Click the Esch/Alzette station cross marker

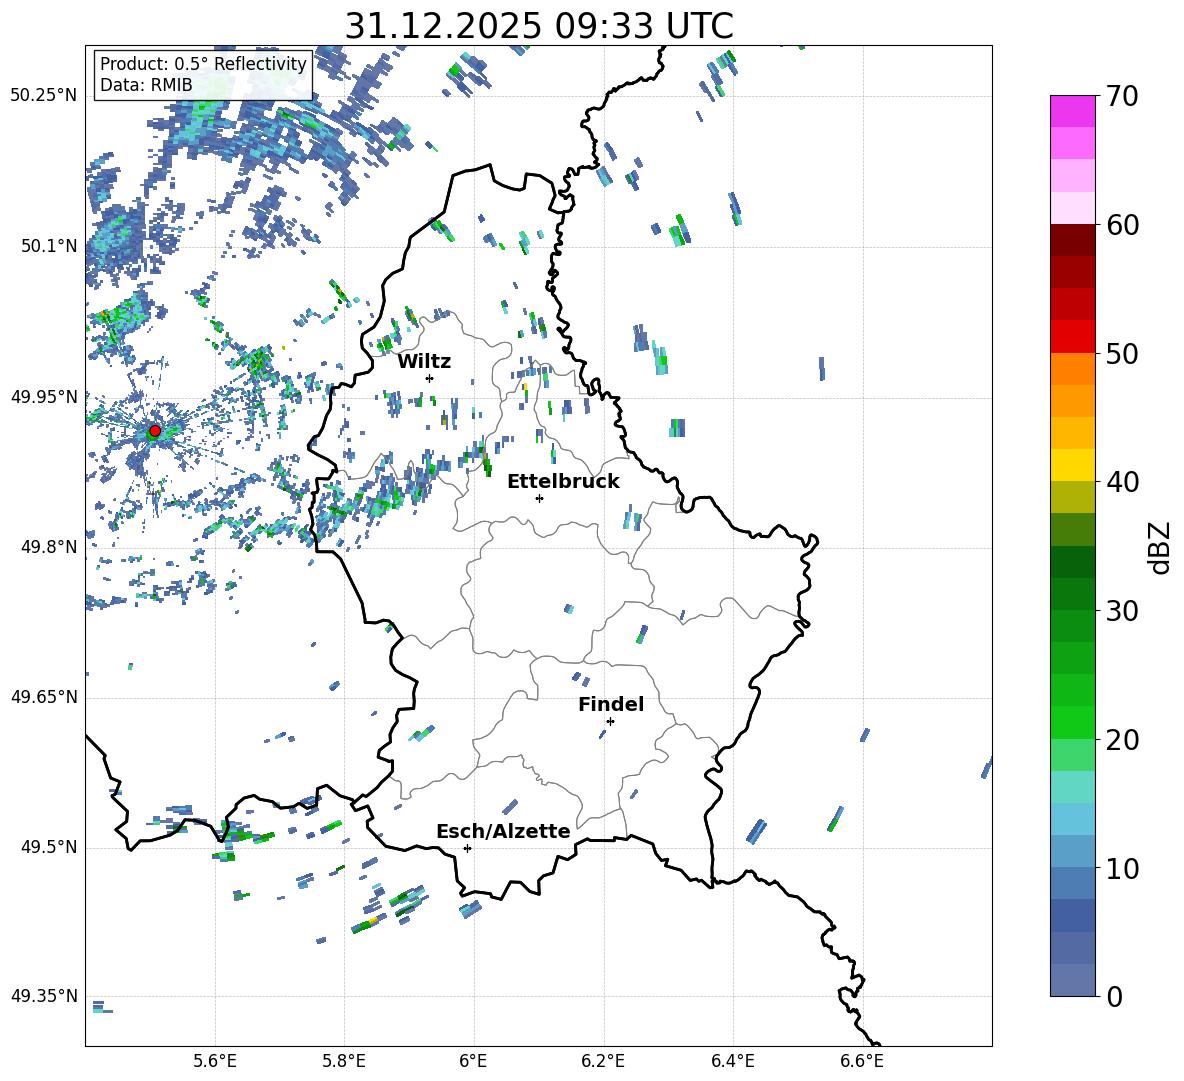click(467, 848)
